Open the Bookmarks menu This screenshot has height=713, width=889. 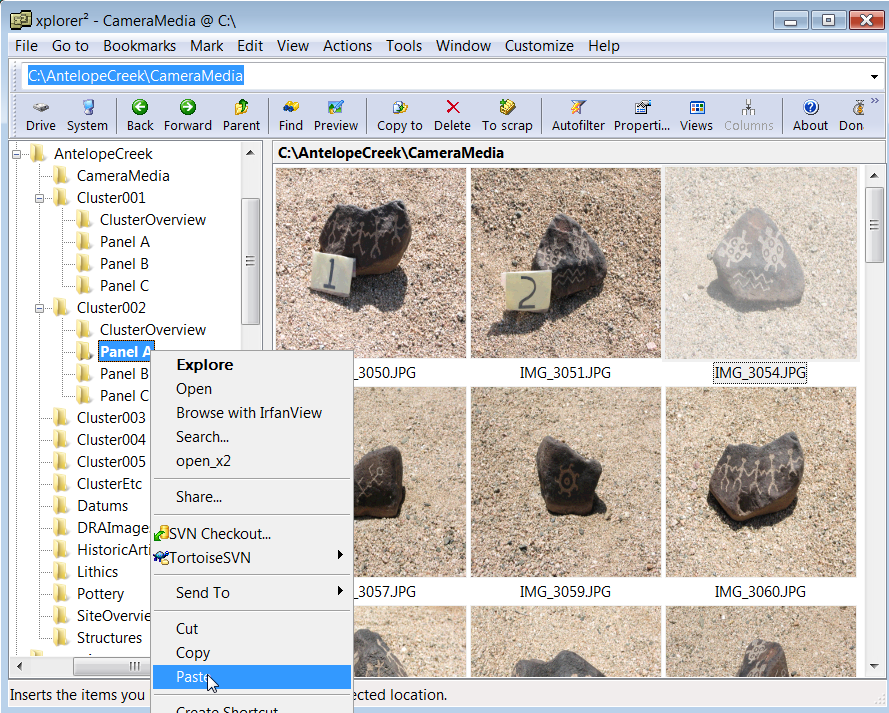click(139, 46)
